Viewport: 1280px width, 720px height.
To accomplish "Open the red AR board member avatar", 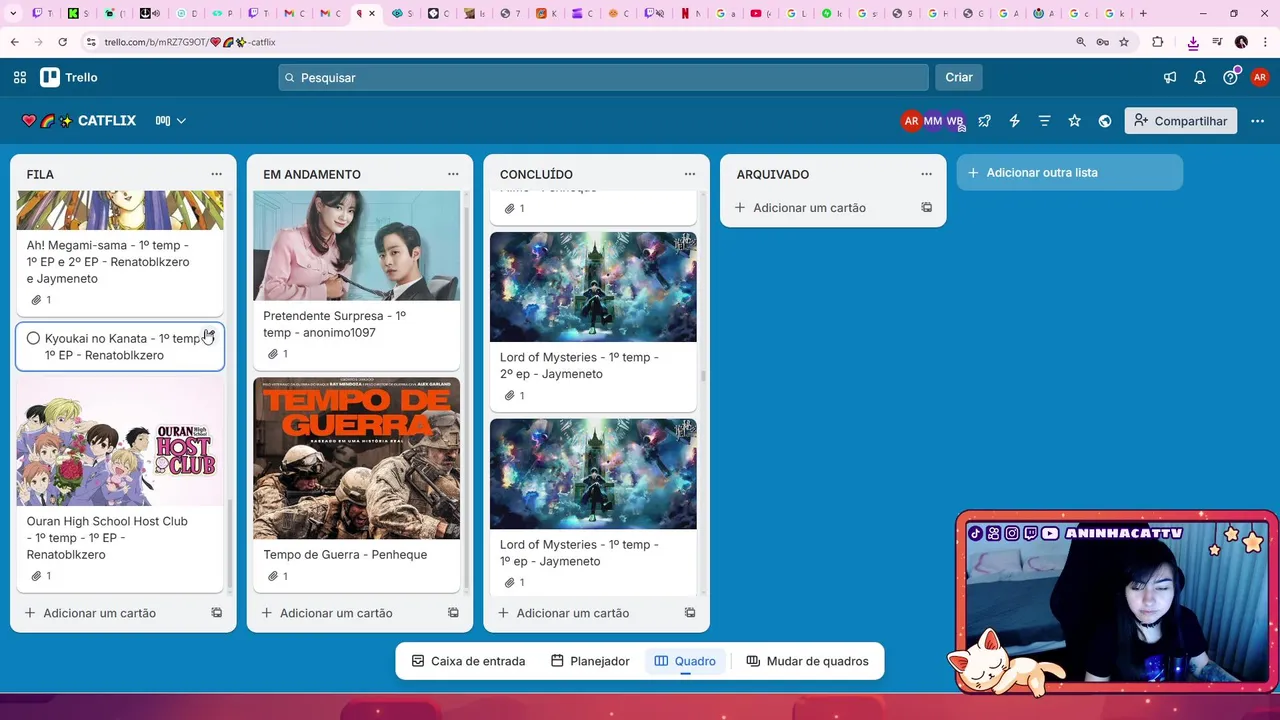I will click(x=911, y=121).
